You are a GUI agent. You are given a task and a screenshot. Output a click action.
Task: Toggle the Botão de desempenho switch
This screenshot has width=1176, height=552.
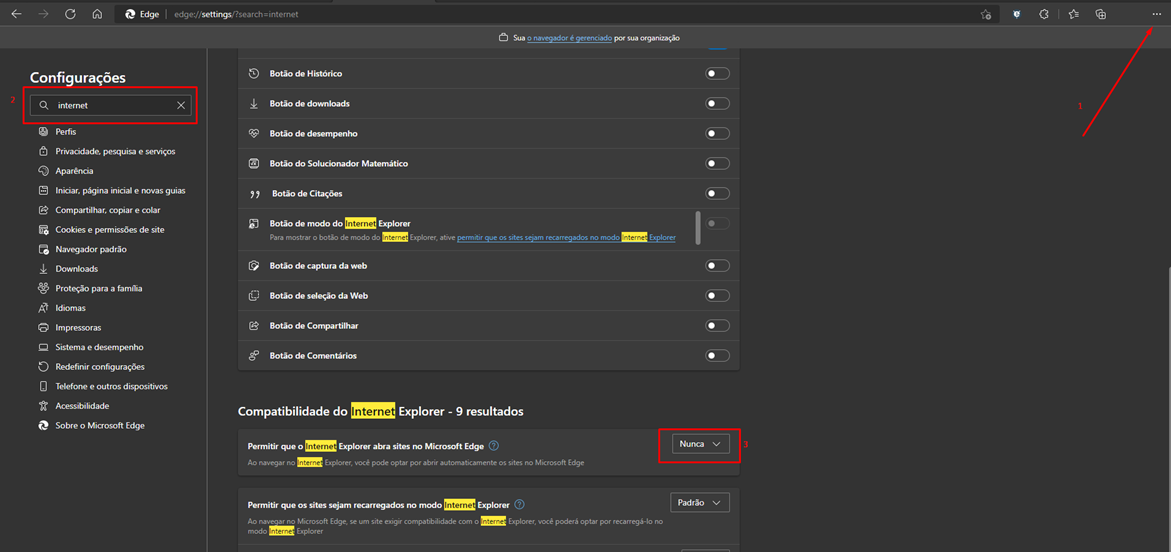[x=717, y=134]
